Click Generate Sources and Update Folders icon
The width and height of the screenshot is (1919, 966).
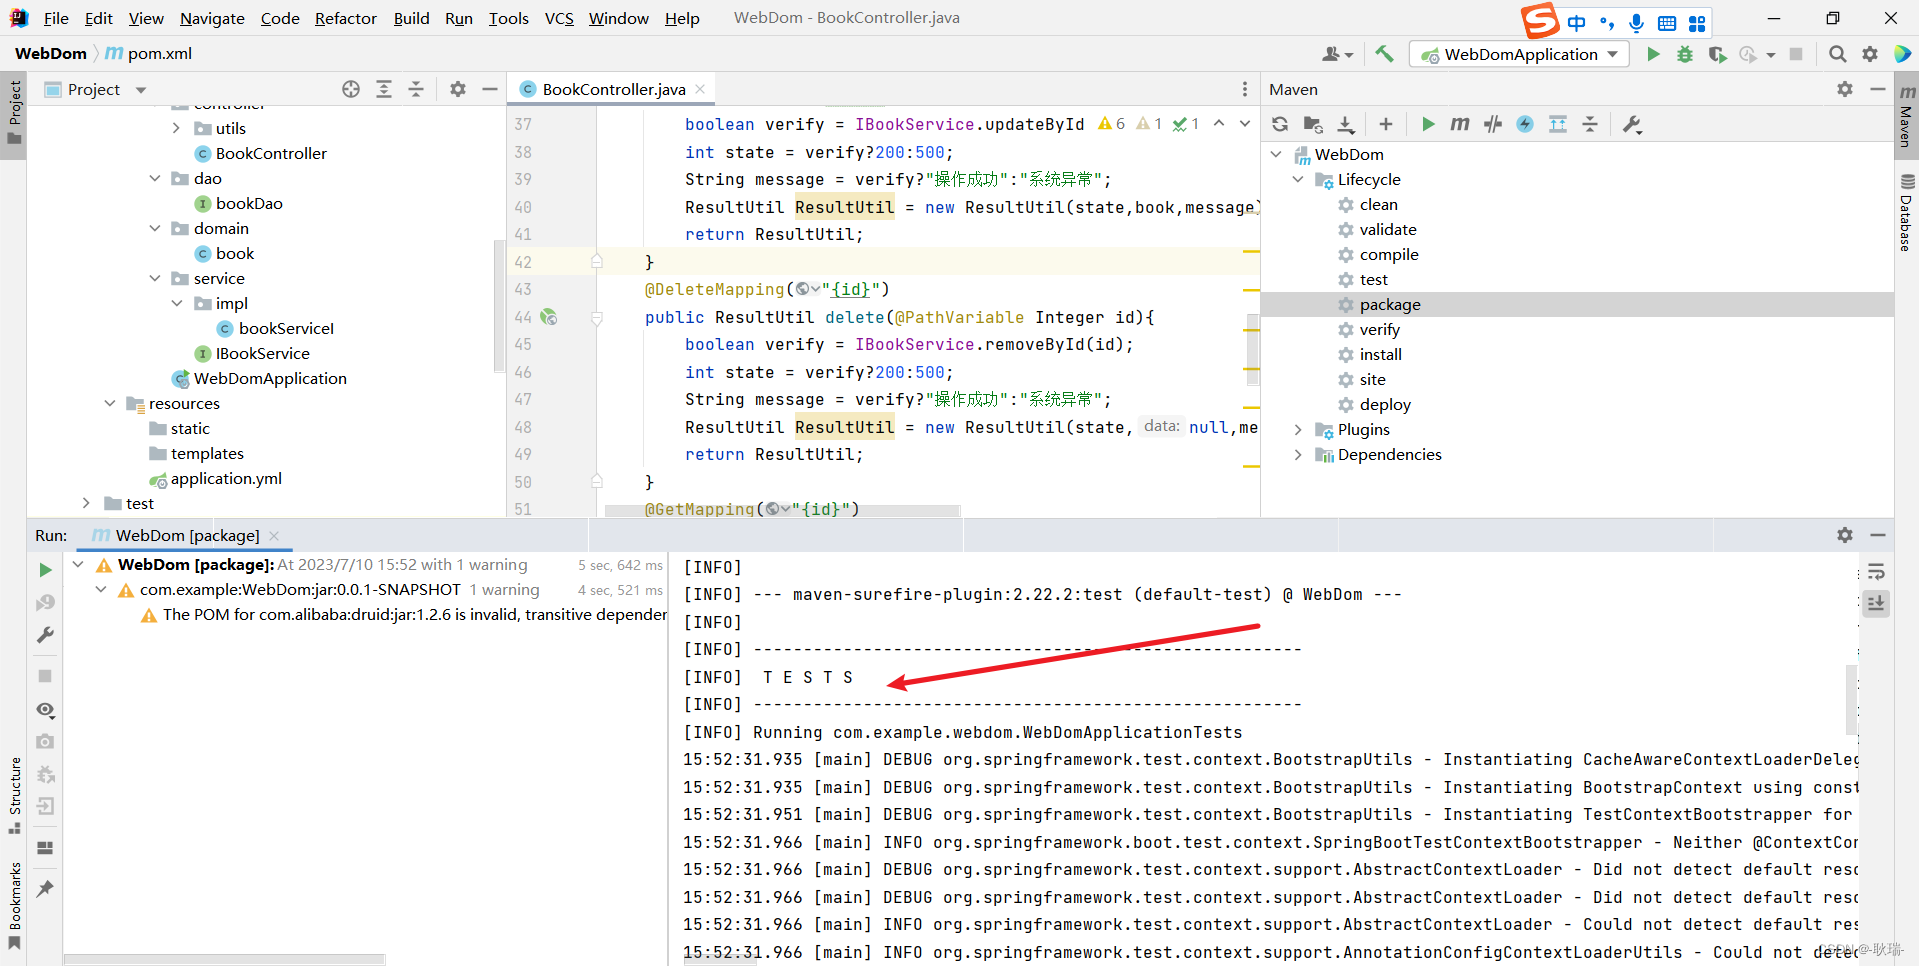[1313, 124]
